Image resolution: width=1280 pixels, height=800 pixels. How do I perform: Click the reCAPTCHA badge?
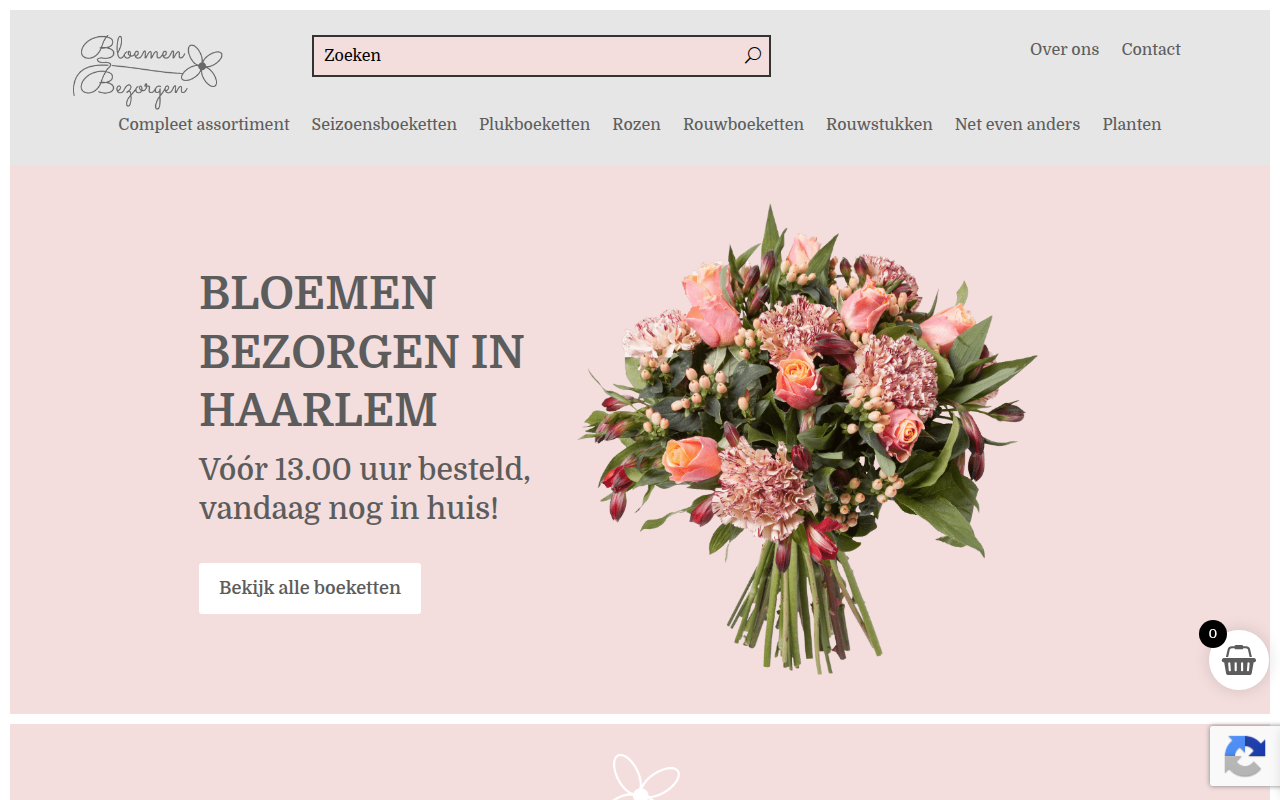(x=1245, y=756)
